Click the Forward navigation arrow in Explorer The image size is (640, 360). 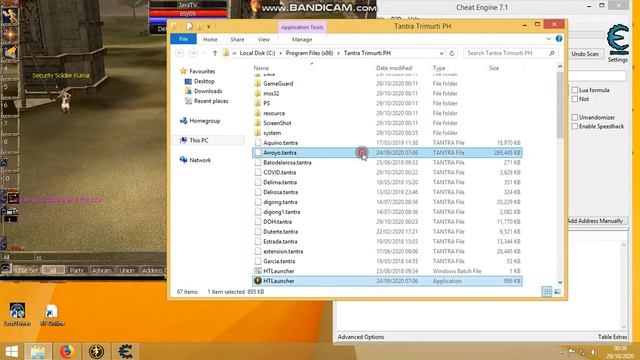pyautogui.click(x=193, y=53)
